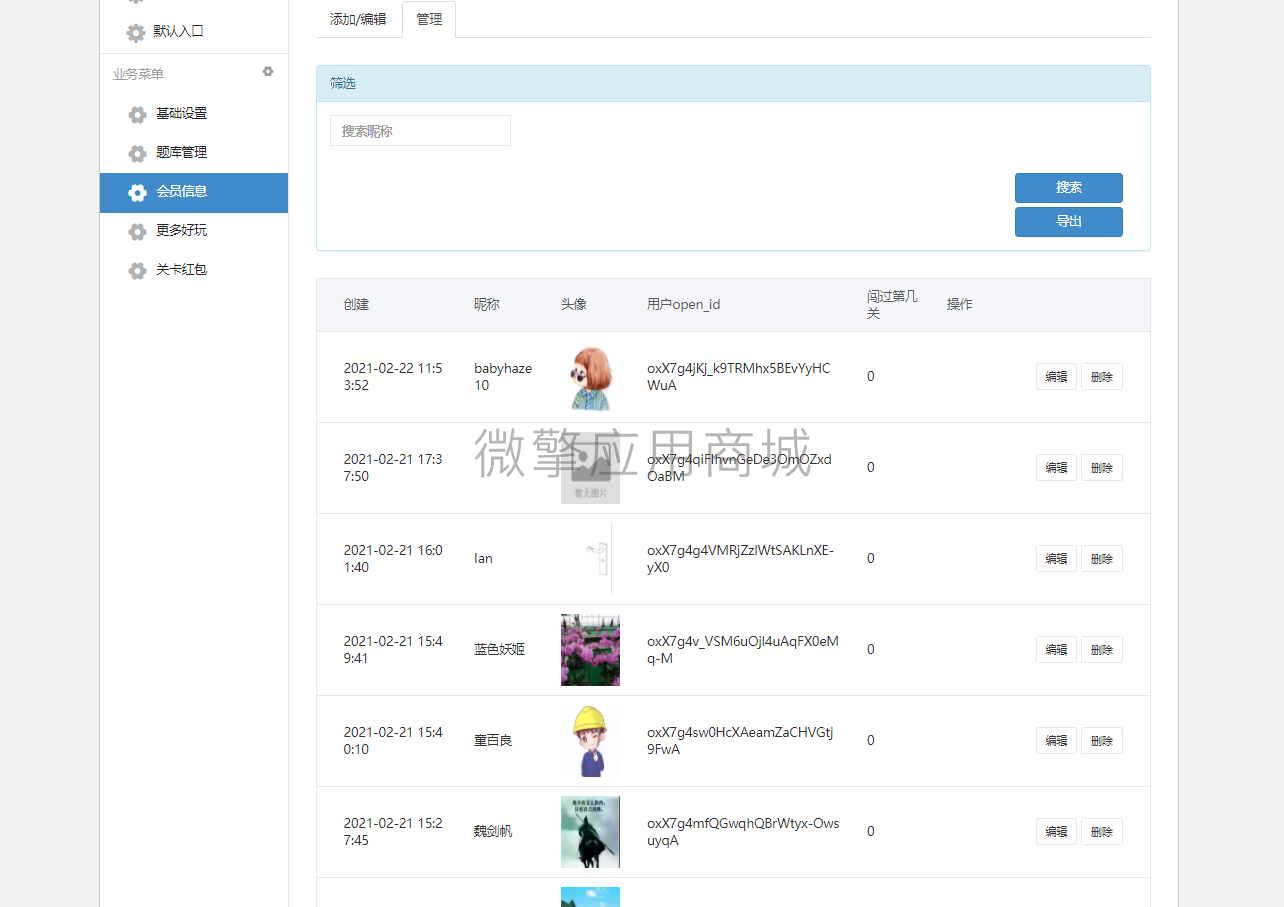The width and height of the screenshot is (1284, 907).
Task: Switch to the 管理 tab
Action: pyautogui.click(x=429, y=19)
